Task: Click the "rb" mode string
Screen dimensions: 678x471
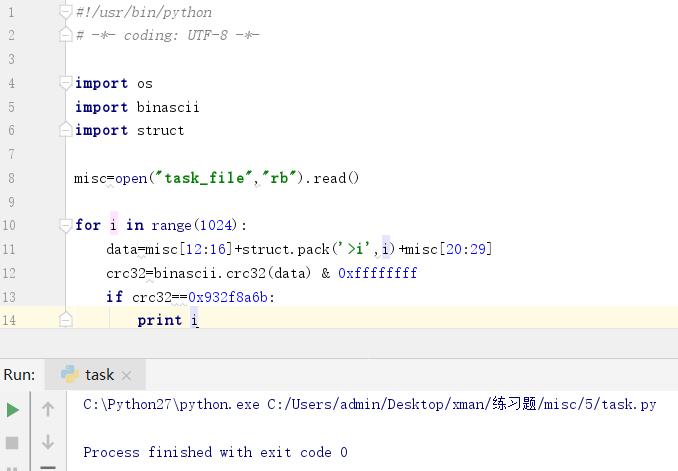Action: (x=279, y=178)
